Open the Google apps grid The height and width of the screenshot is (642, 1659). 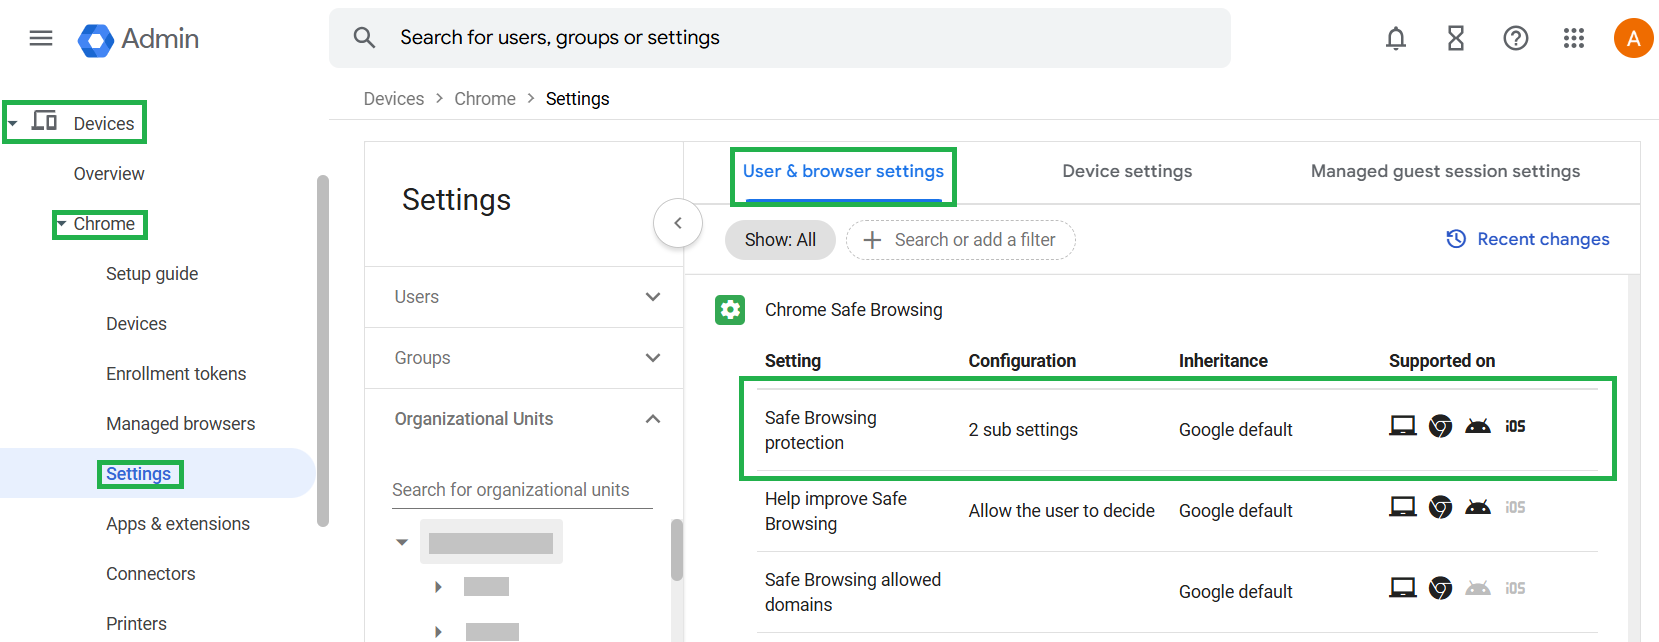(x=1574, y=38)
